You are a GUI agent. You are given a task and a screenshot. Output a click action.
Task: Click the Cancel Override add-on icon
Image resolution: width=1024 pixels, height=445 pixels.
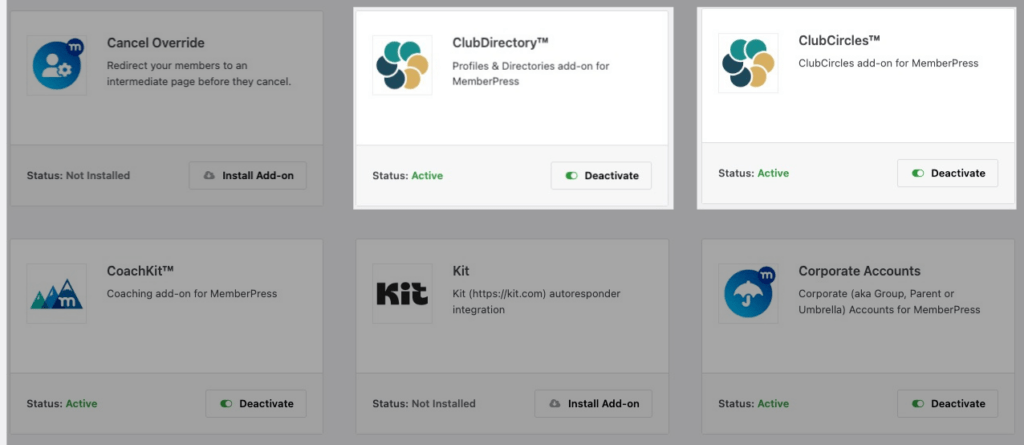pyautogui.click(x=57, y=65)
